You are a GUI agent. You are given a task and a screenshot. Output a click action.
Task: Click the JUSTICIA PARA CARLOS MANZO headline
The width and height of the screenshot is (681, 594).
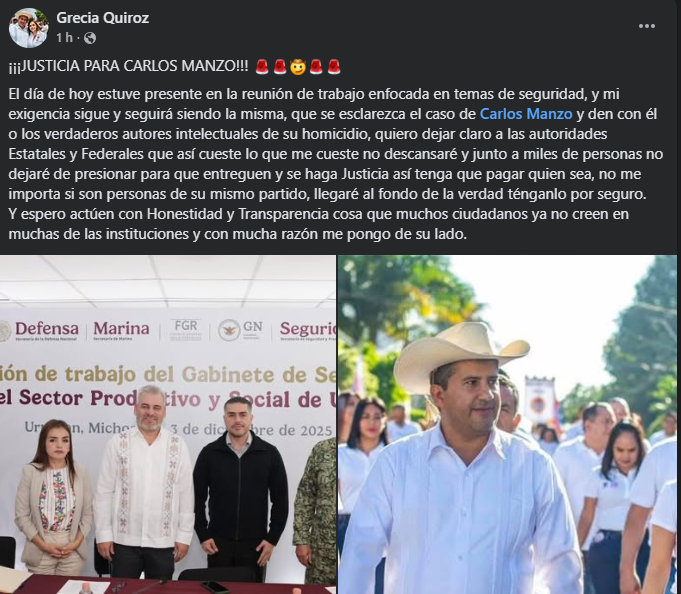pyautogui.click(x=129, y=66)
